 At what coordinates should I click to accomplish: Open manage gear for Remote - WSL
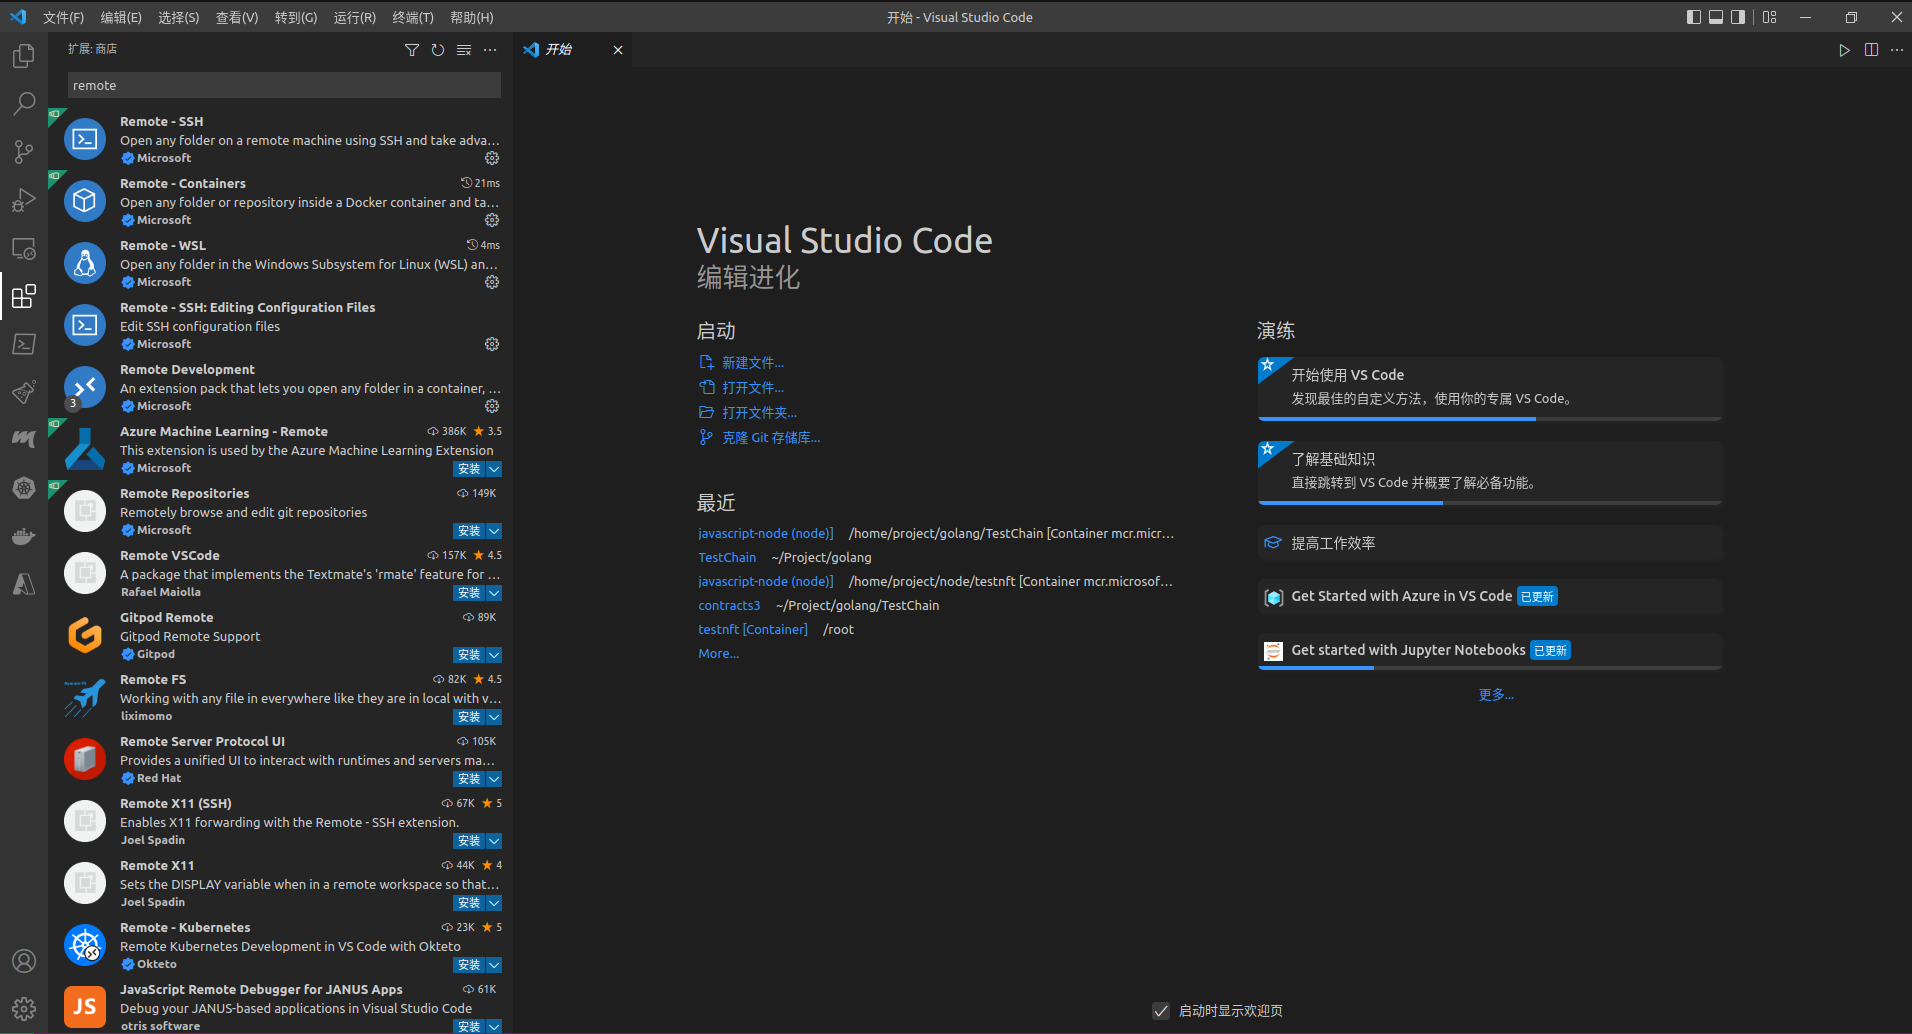click(x=492, y=282)
